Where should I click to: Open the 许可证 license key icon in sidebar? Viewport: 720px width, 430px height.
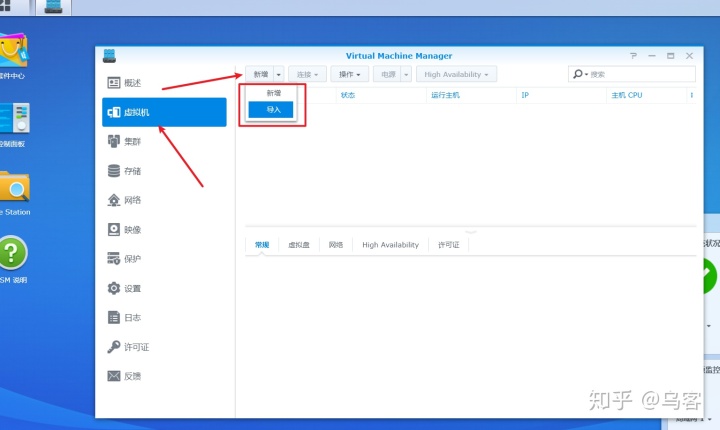[113, 347]
